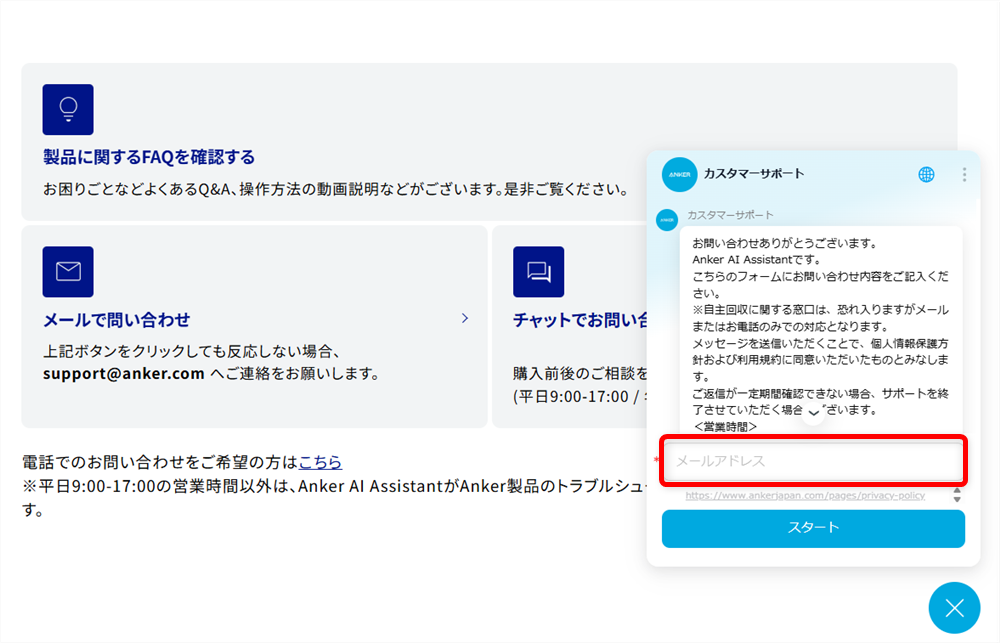Click the 購入前後のご相談 text on chat card
This screenshot has width=1000, height=643.
point(580,373)
